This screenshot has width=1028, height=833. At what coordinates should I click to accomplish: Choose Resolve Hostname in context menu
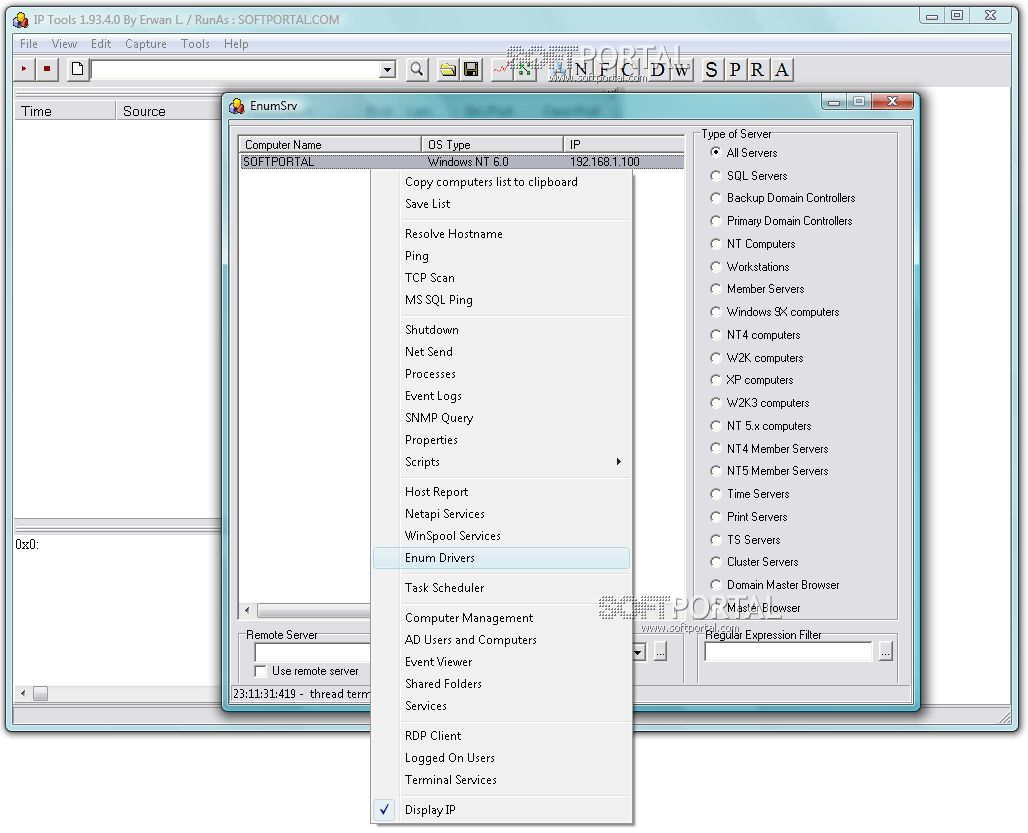point(502,234)
